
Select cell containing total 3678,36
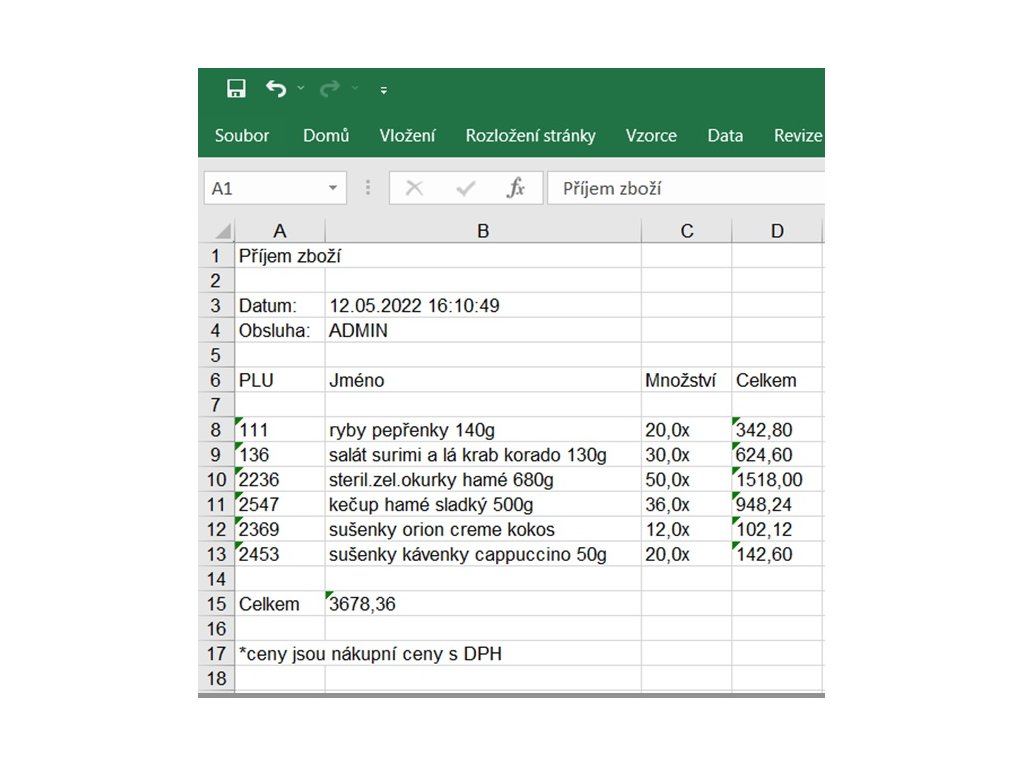482,604
